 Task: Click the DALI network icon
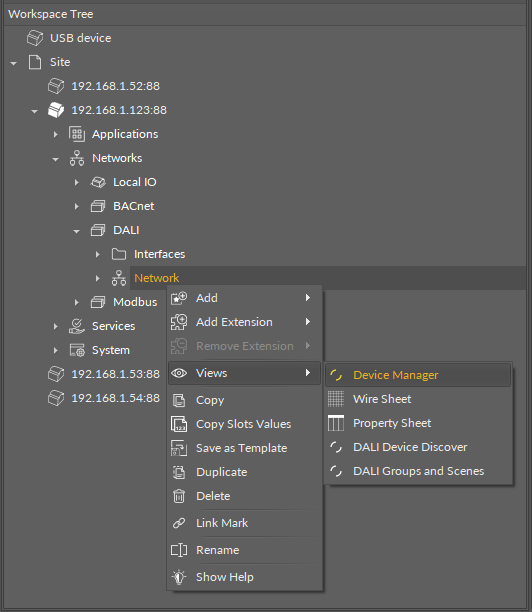(98, 230)
